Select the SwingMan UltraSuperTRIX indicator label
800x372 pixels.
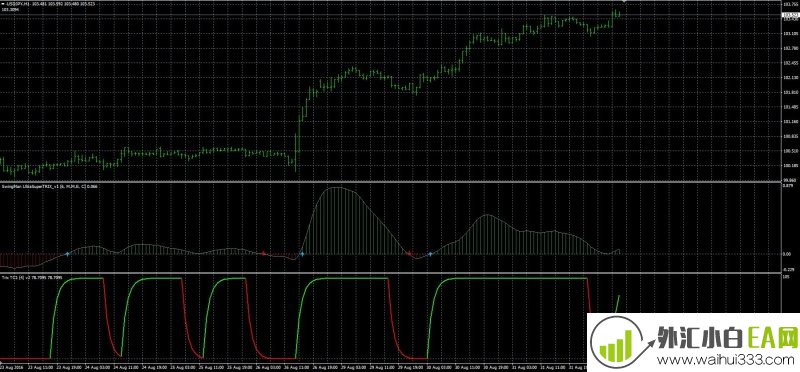point(49,187)
